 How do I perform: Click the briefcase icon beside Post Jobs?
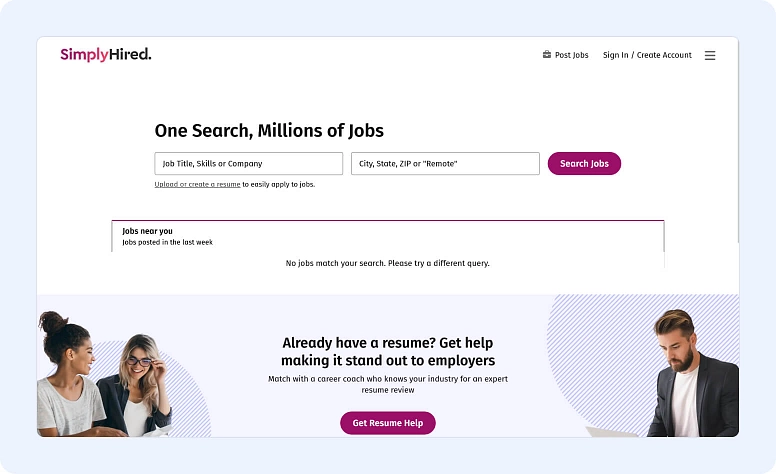point(547,55)
